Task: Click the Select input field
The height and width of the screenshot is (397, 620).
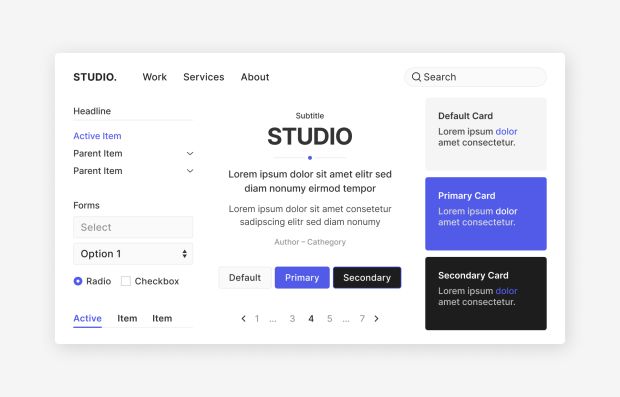Action: coord(133,227)
